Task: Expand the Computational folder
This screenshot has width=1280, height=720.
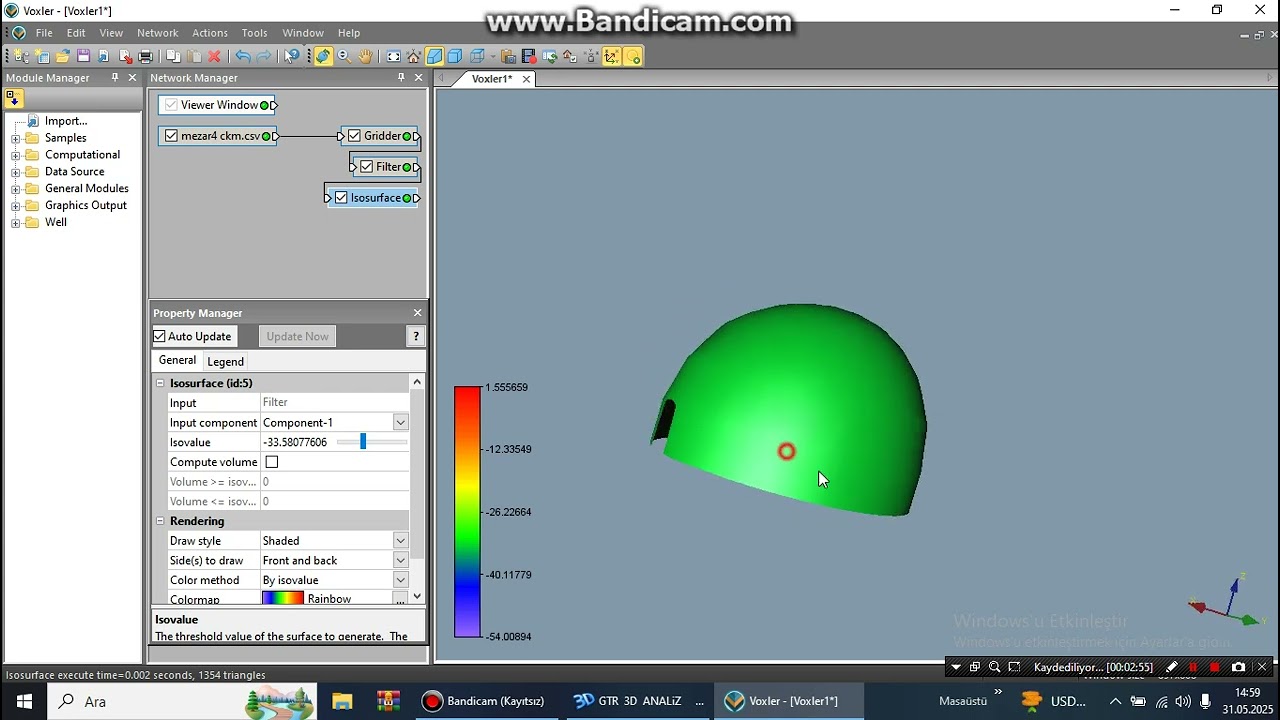Action: tap(16, 156)
